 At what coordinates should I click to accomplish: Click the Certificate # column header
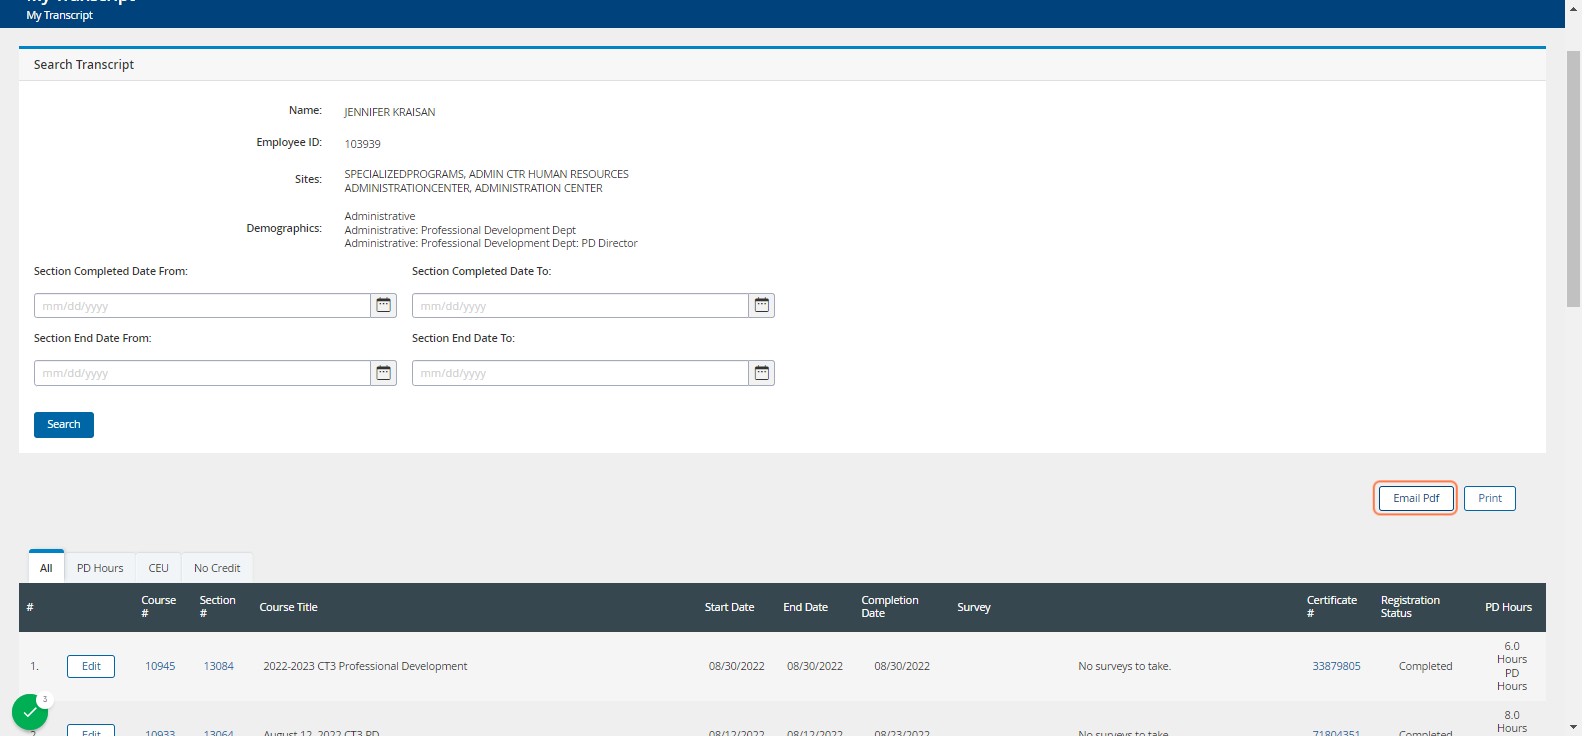click(x=1332, y=607)
